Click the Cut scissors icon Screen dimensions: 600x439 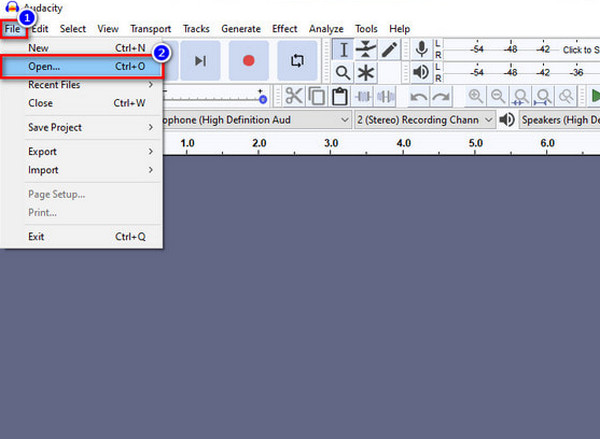click(294, 96)
